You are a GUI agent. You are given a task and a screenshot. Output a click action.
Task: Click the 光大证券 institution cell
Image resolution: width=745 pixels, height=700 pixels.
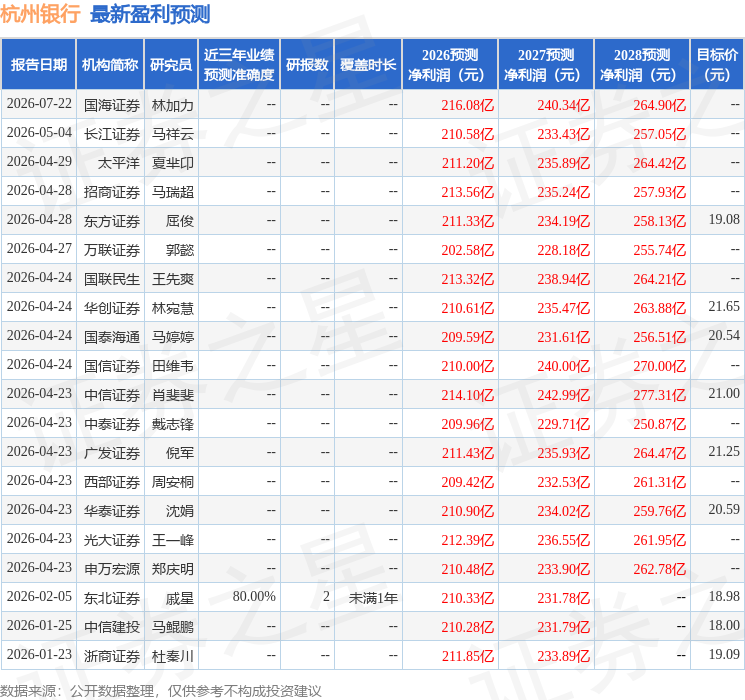pos(112,540)
